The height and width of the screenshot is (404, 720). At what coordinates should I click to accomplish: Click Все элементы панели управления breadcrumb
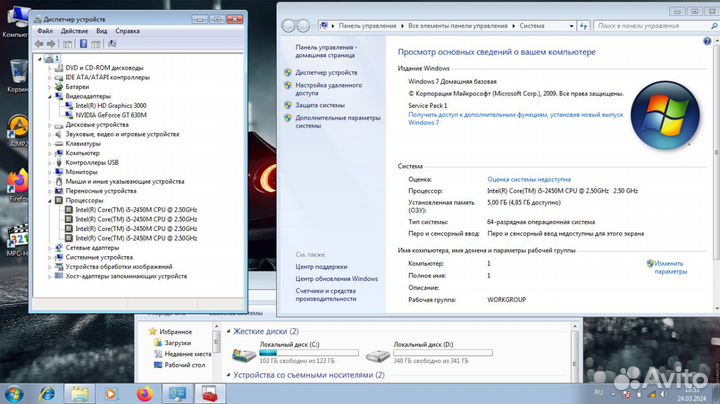click(458, 26)
